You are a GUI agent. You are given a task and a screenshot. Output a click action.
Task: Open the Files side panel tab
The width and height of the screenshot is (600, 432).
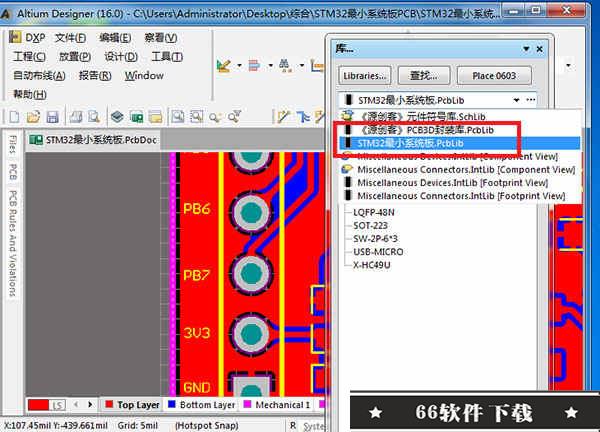[x=12, y=144]
